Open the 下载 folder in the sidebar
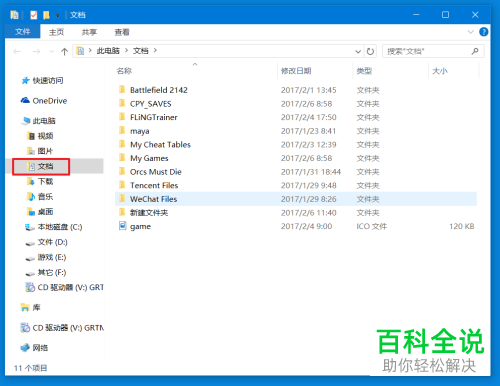Viewport: 500px width, 386px height. pos(45,181)
